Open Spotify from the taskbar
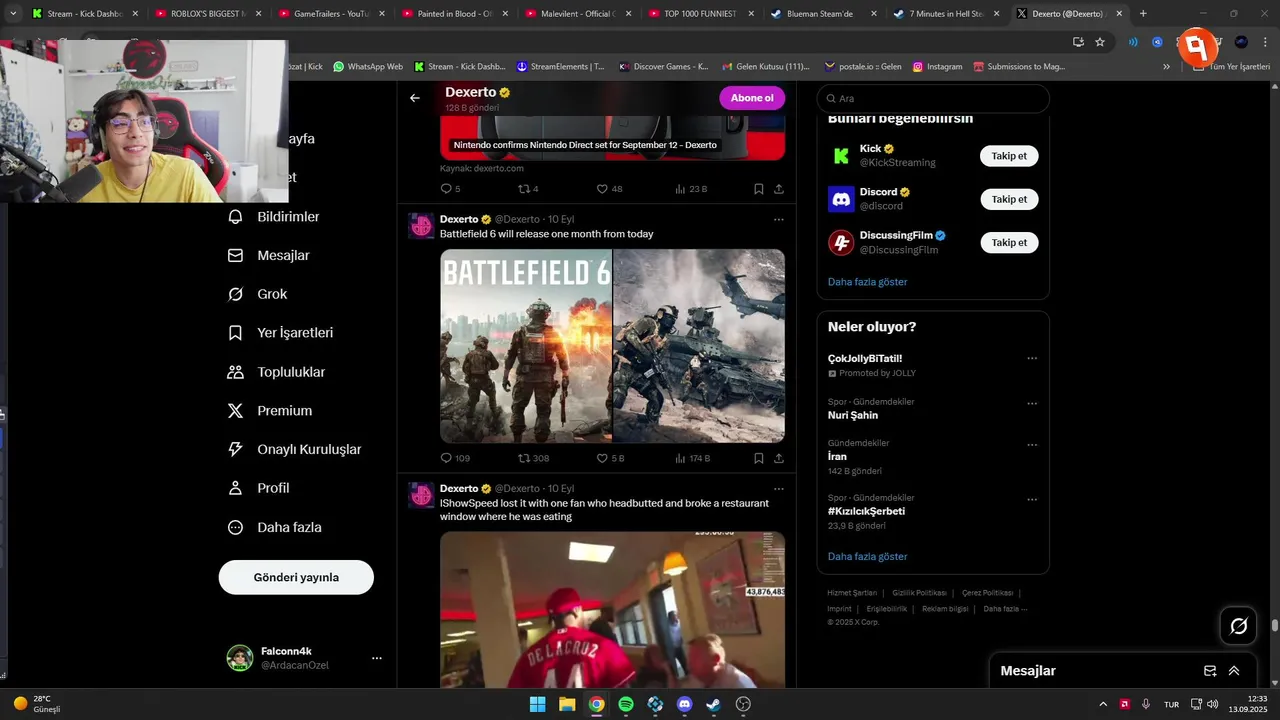 626,704
